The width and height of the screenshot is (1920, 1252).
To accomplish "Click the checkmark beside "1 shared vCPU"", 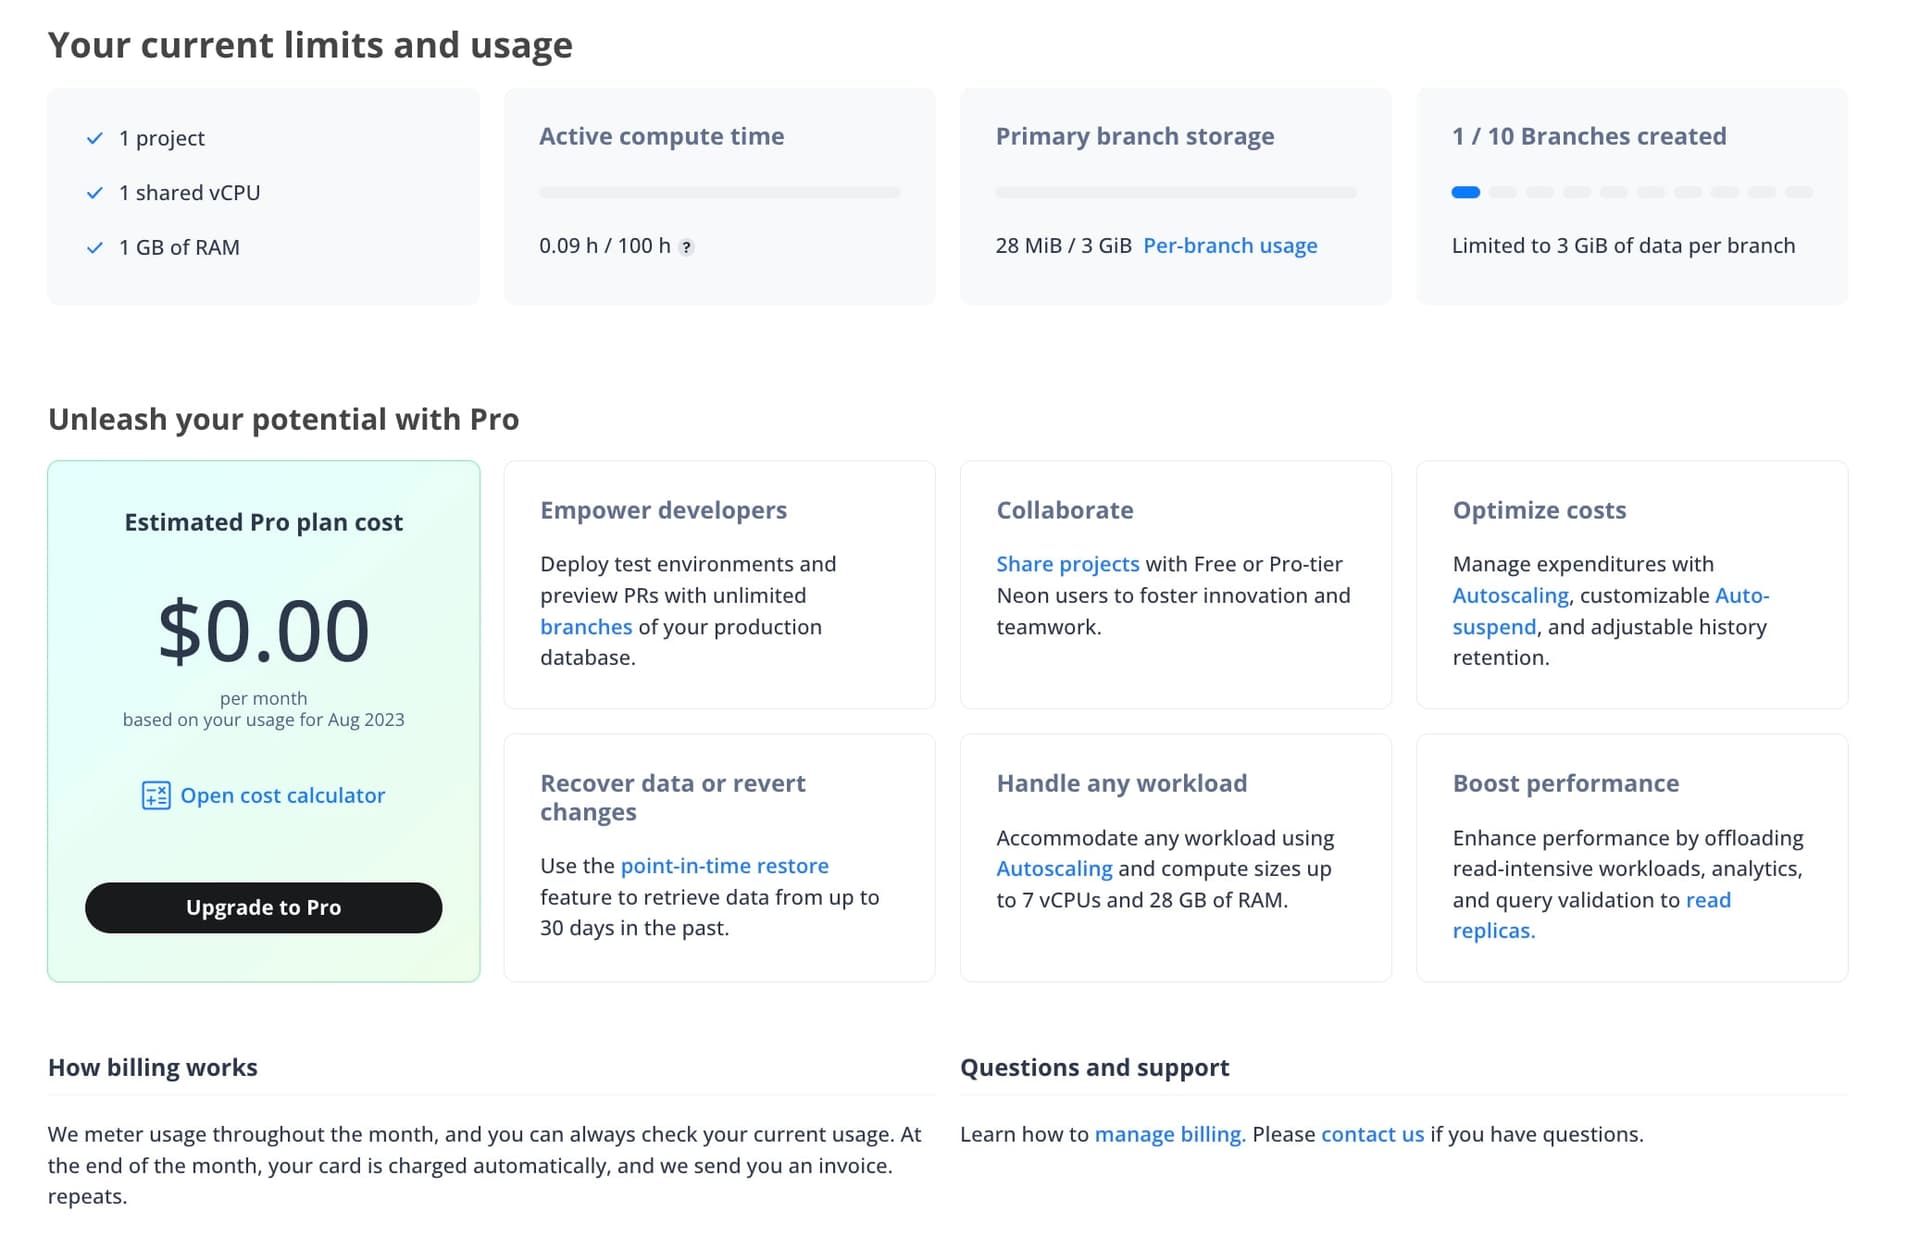I will pos(95,191).
